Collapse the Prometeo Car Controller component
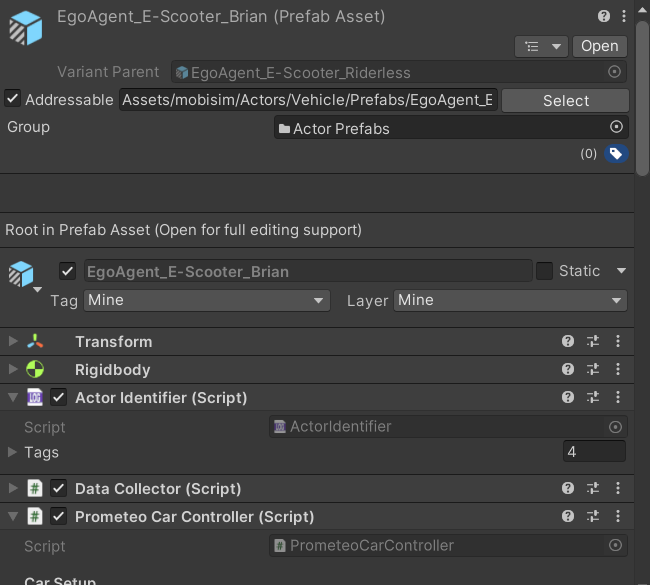The height and width of the screenshot is (585, 650). click(x=13, y=516)
